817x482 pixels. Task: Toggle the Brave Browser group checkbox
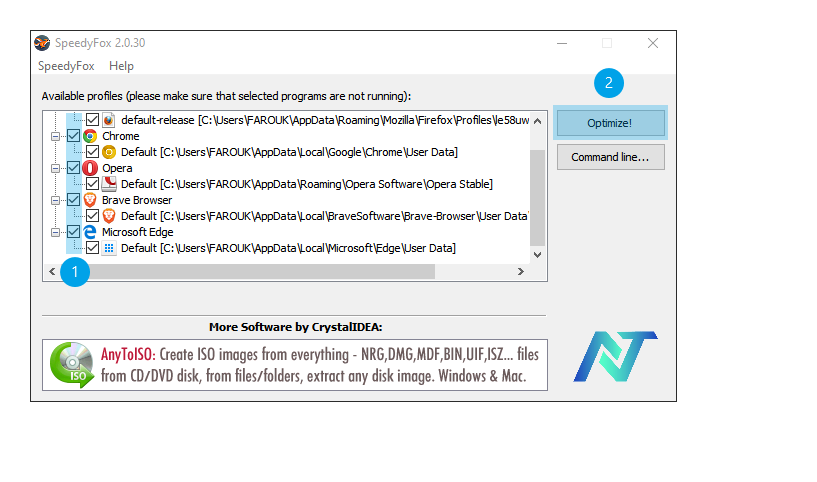(73, 200)
